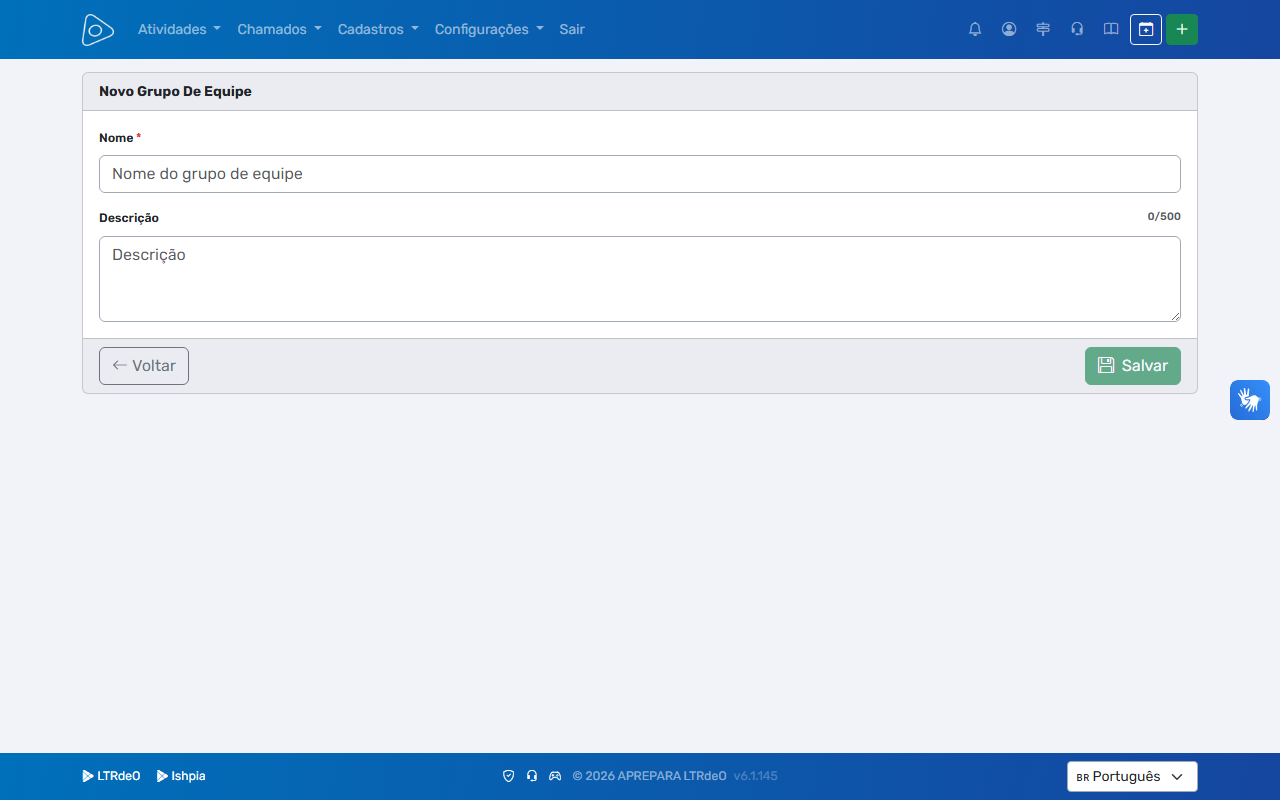Expand the Chamados dropdown menu
The height and width of the screenshot is (800, 1280).
[x=279, y=29]
